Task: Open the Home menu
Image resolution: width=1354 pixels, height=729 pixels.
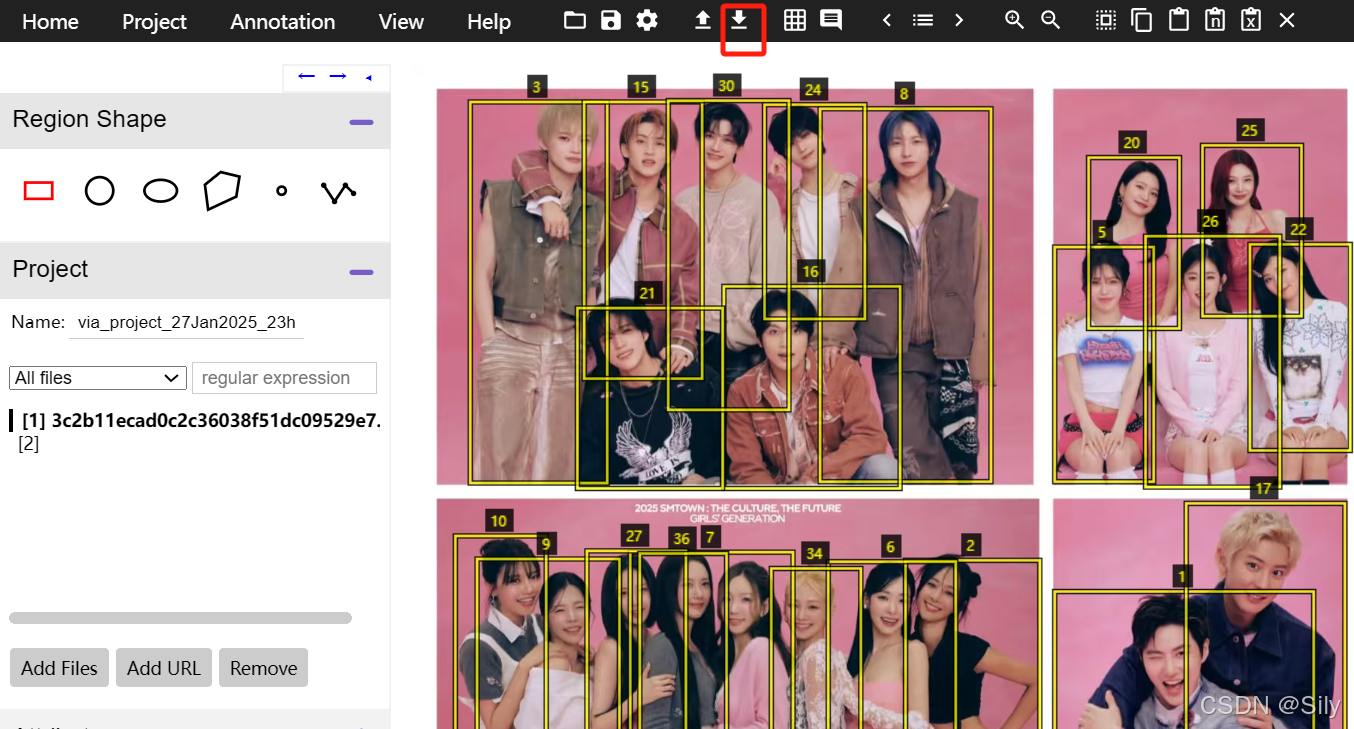Action: tap(50, 21)
